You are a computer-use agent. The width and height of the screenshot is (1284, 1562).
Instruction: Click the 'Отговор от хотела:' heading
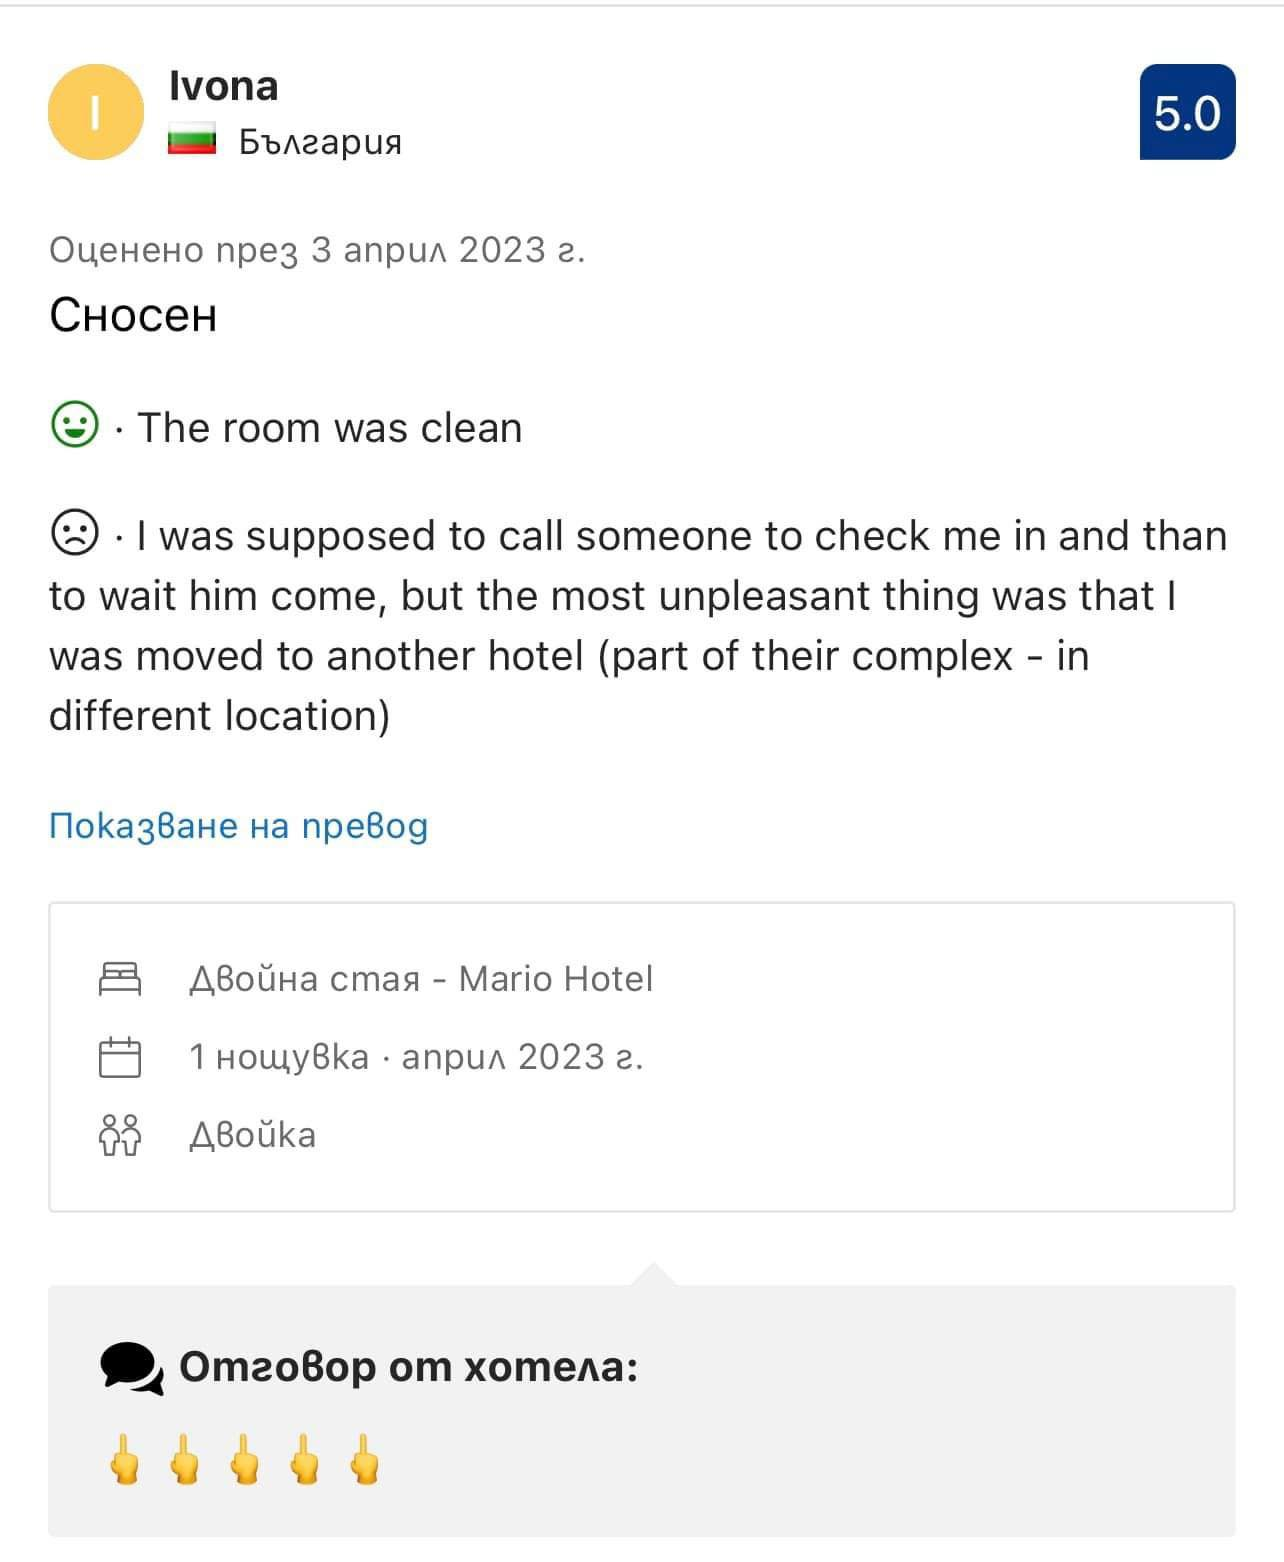[408, 1366]
